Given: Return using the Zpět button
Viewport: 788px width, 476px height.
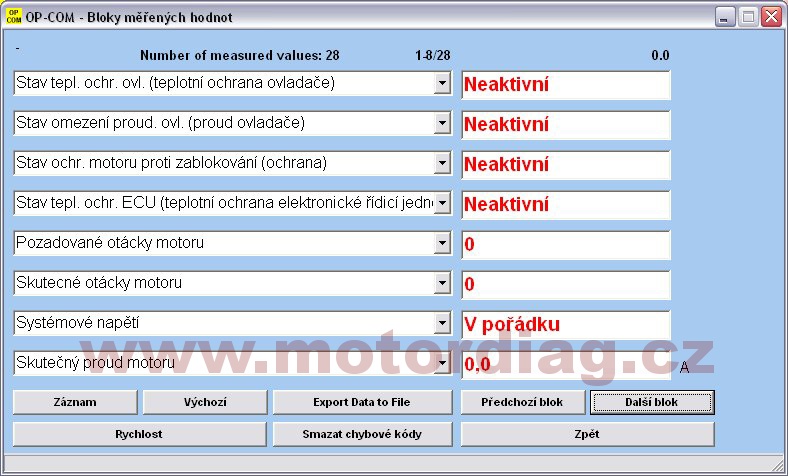Looking at the screenshot, I should coord(587,434).
